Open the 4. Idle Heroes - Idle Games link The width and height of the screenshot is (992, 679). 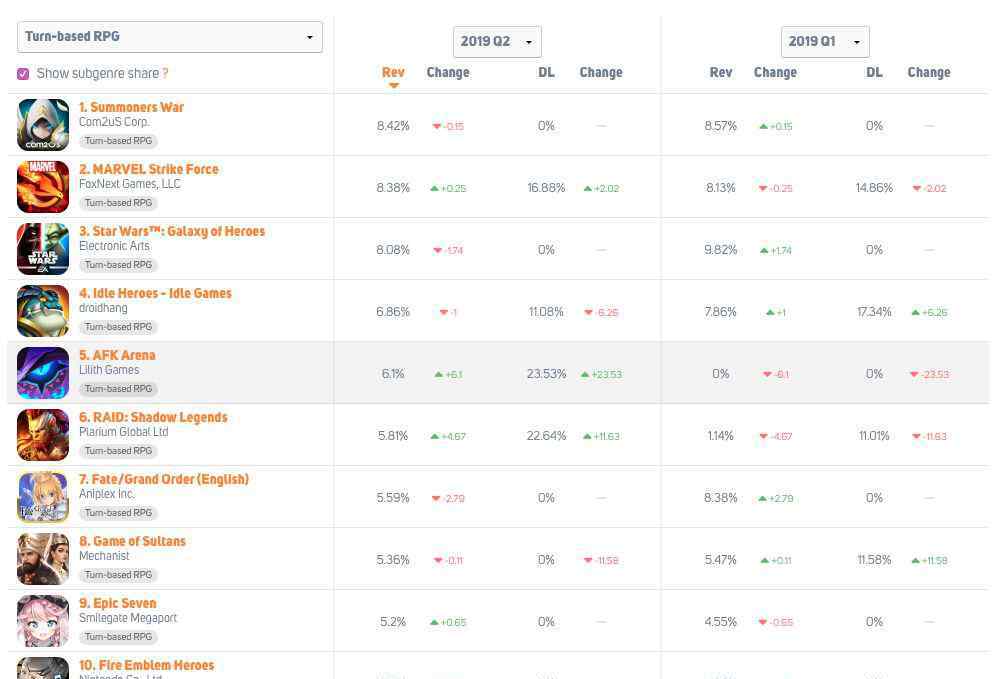pyautogui.click(x=156, y=294)
